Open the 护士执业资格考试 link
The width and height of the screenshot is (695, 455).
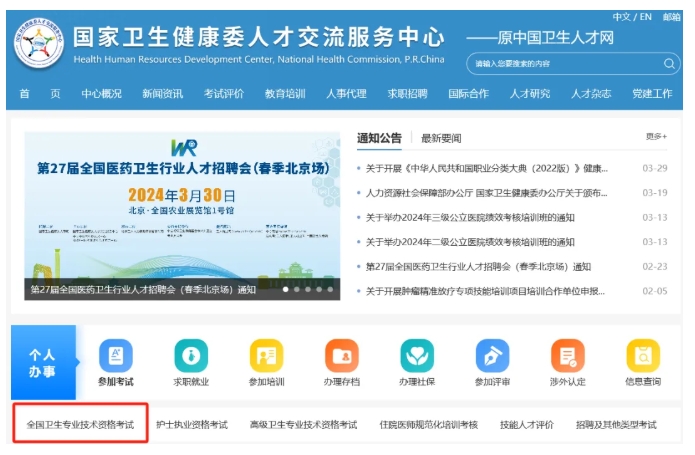pos(192,425)
